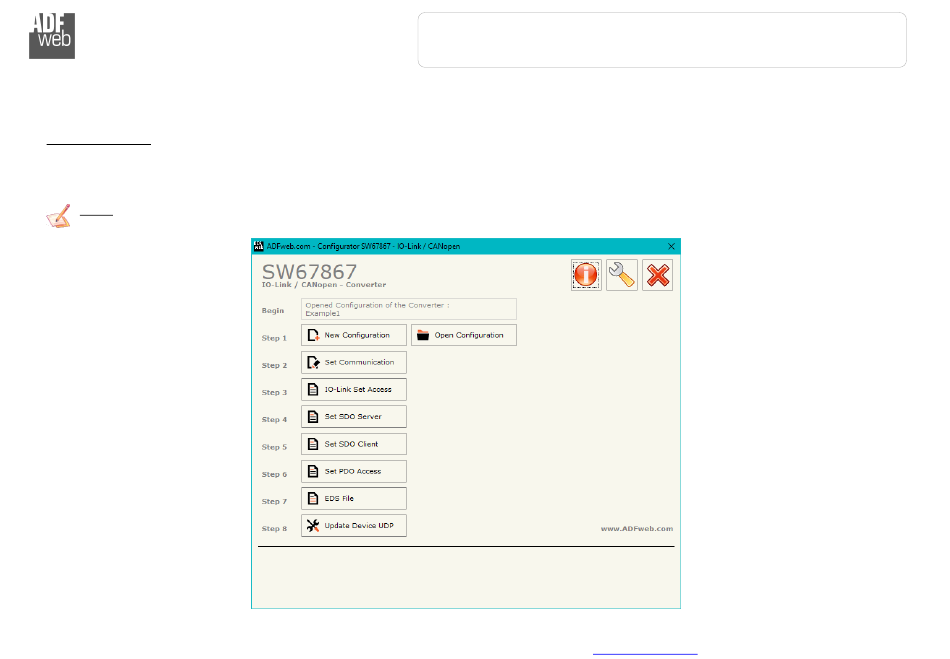
Task: Click the note pencil icon
Action: pyautogui.click(x=59, y=216)
